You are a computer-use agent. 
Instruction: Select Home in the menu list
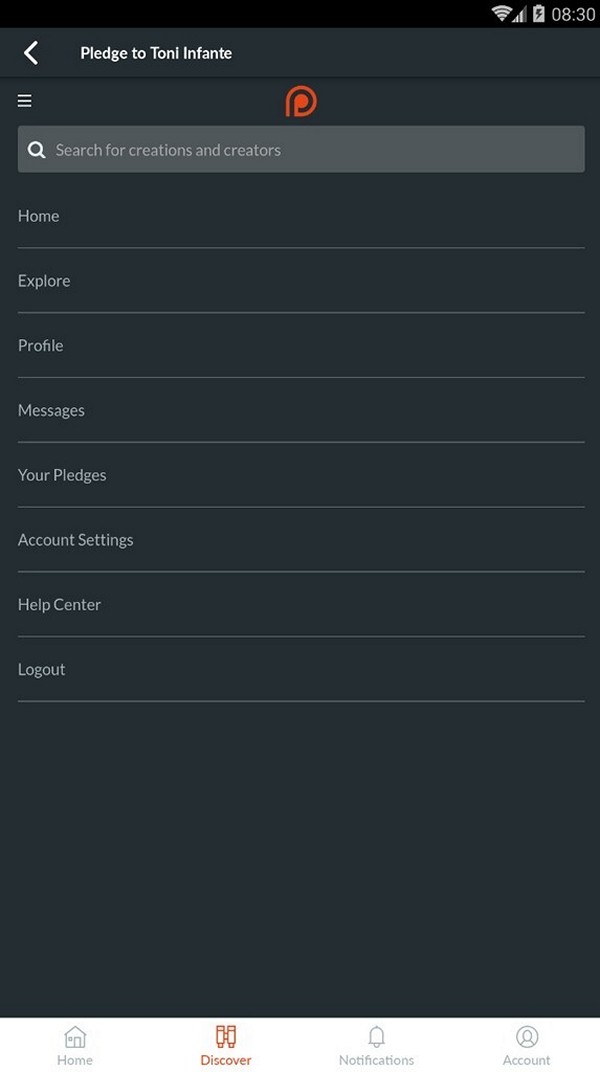301,216
